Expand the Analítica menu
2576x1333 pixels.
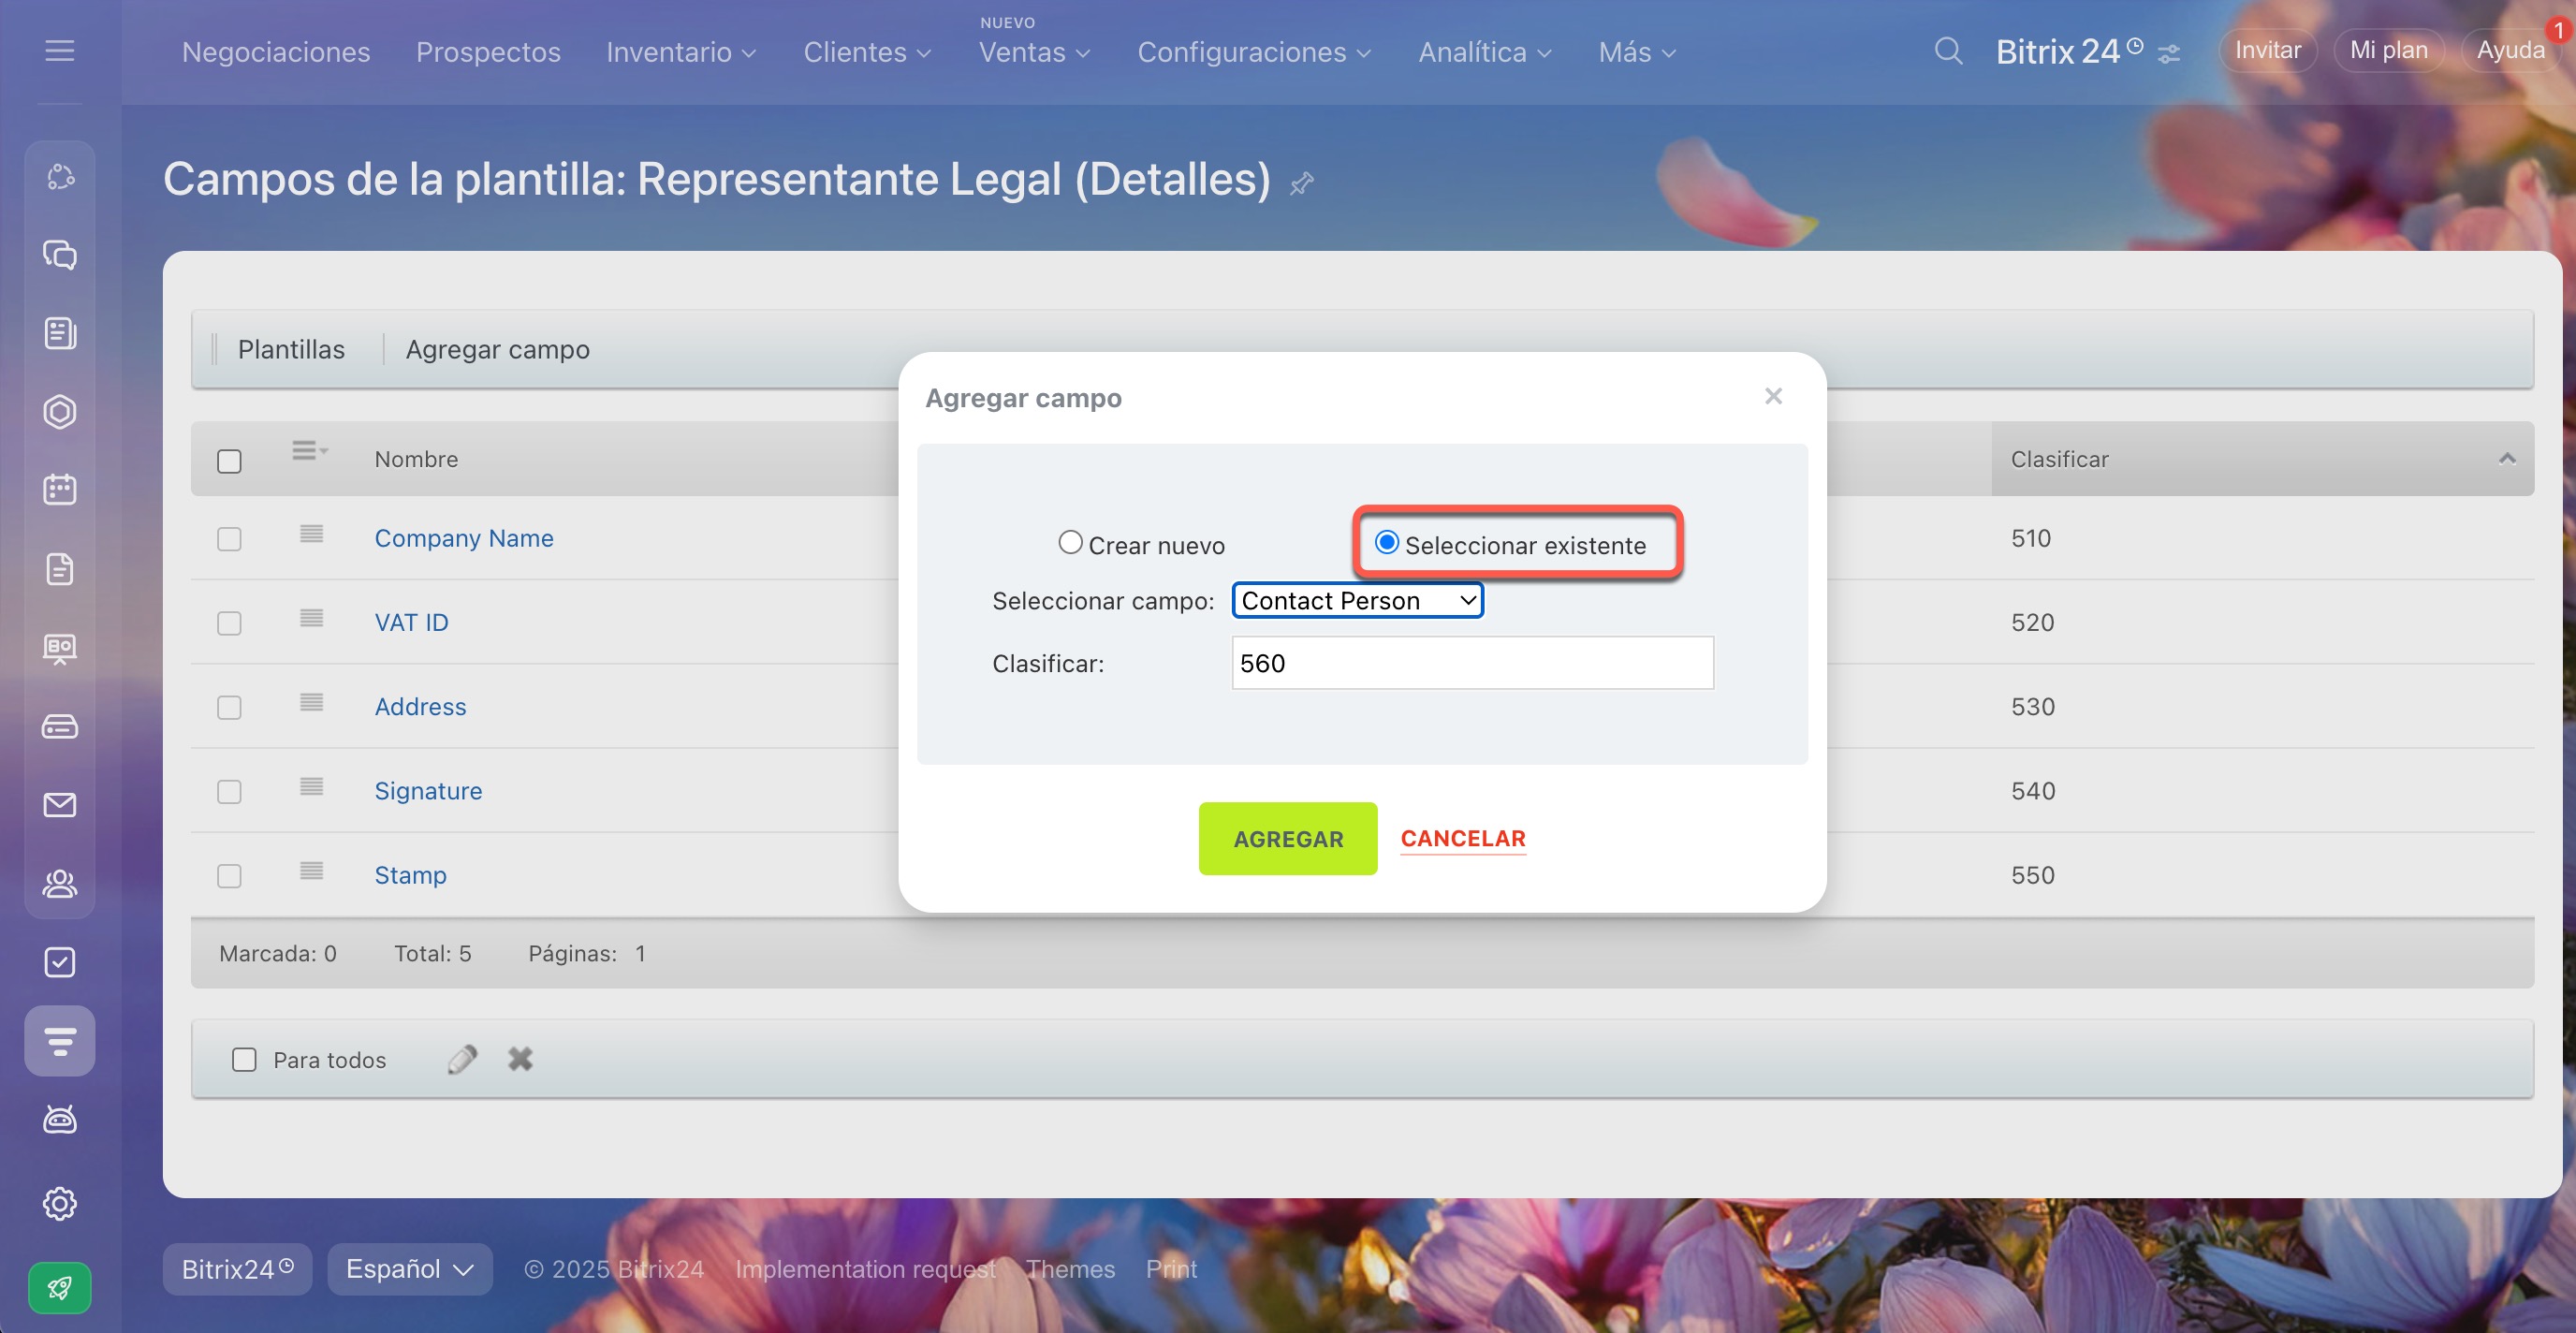pos(1485,52)
